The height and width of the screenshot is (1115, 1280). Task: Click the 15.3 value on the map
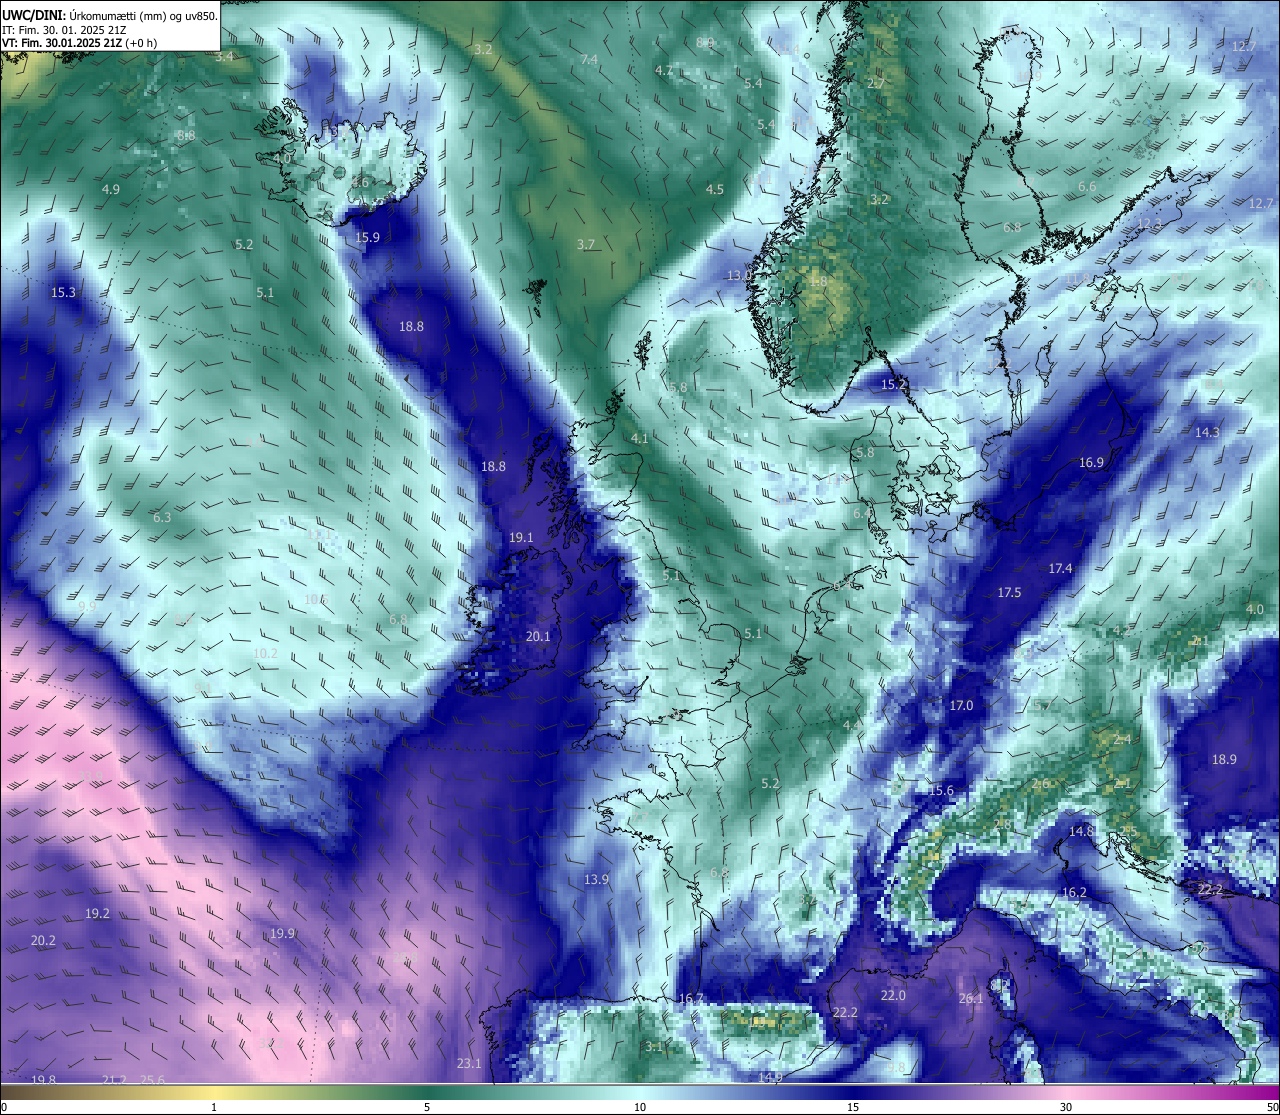(x=63, y=293)
